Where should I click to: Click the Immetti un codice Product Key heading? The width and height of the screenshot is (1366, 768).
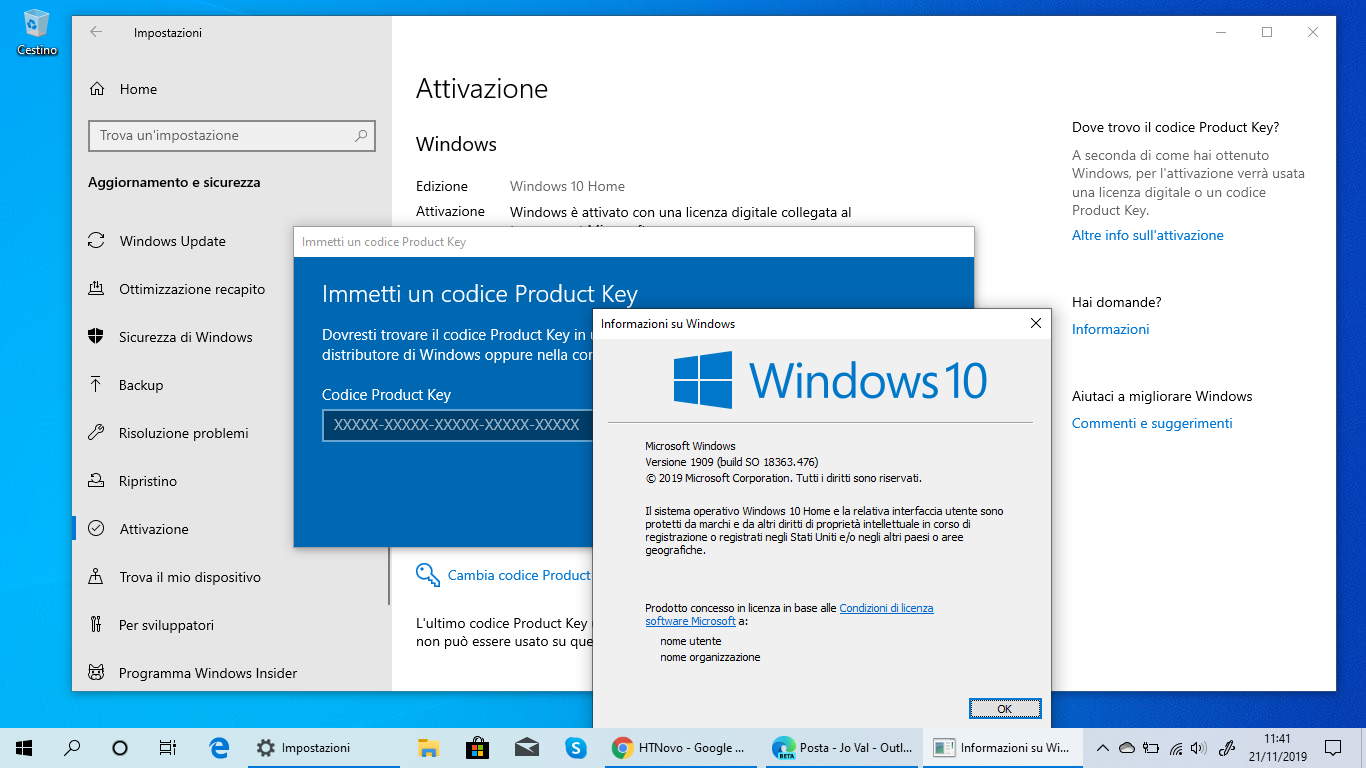click(480, 294)
